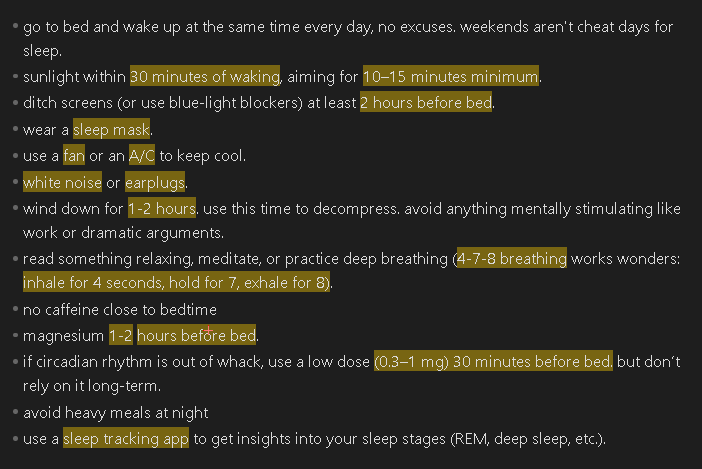The width and height of the screenshot is (702, 469).
Task: Click the highlighted 'inhale for 4 seconds' line
Action: click(x=176, y=282)
